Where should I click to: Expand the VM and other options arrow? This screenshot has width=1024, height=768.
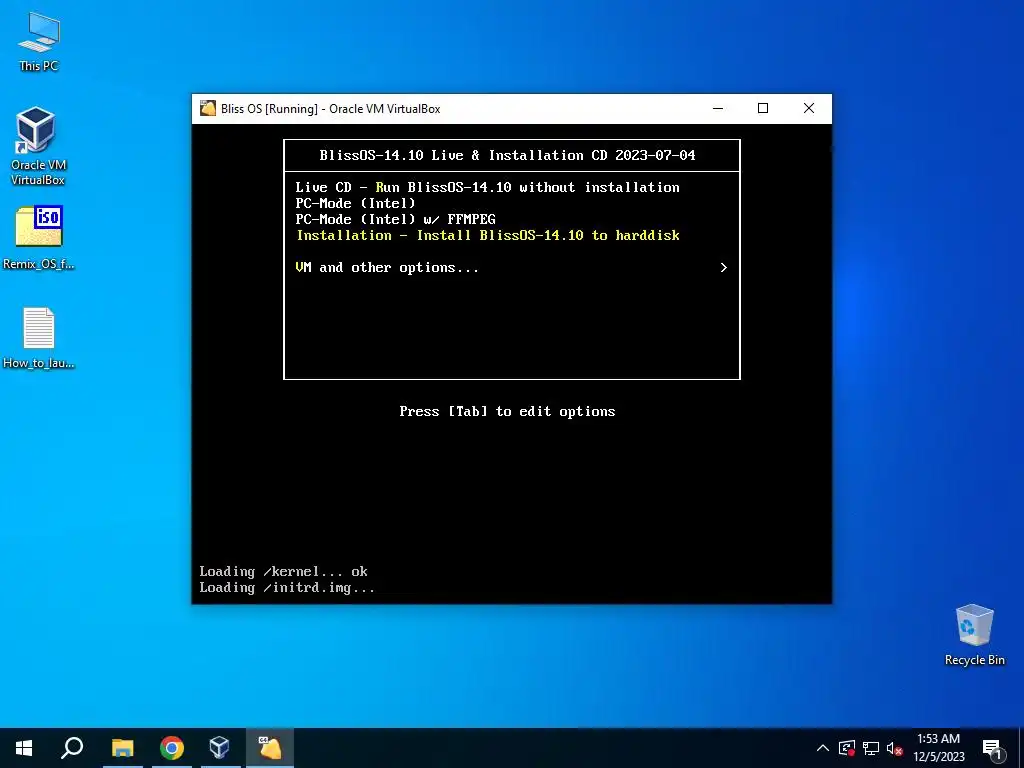(x=724, y=268)
